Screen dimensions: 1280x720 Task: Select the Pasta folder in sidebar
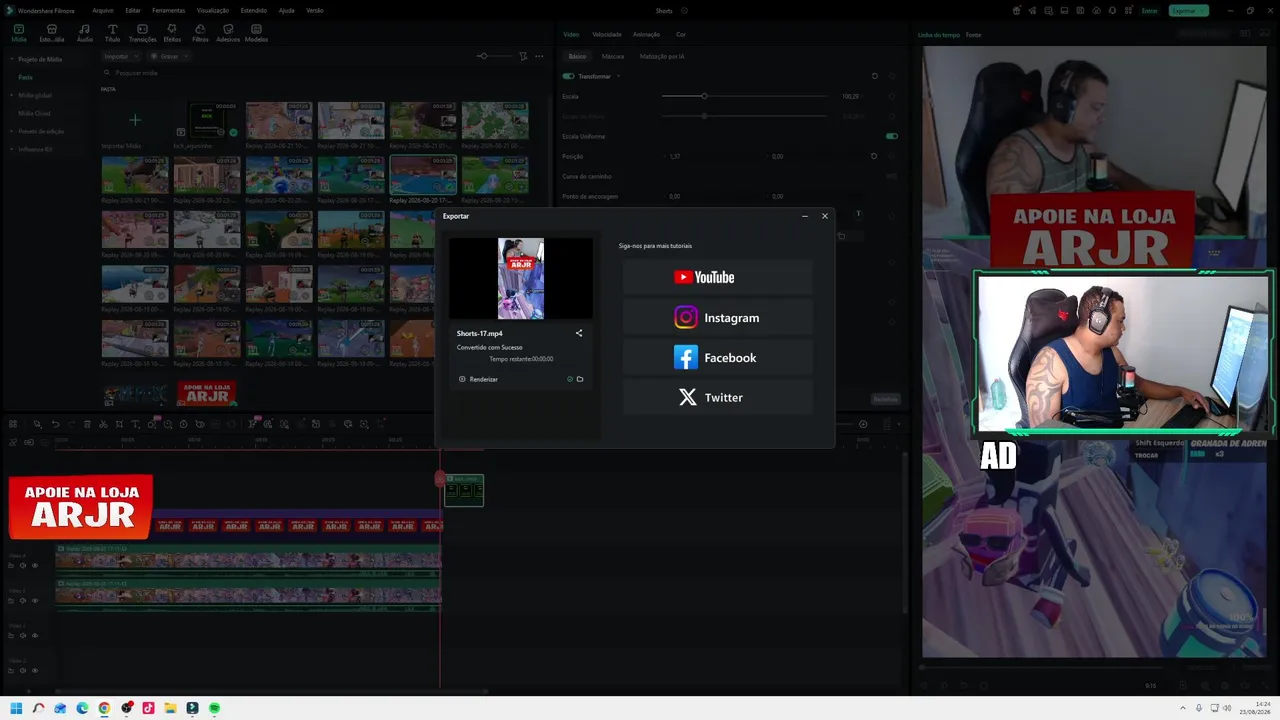[26, 77]
